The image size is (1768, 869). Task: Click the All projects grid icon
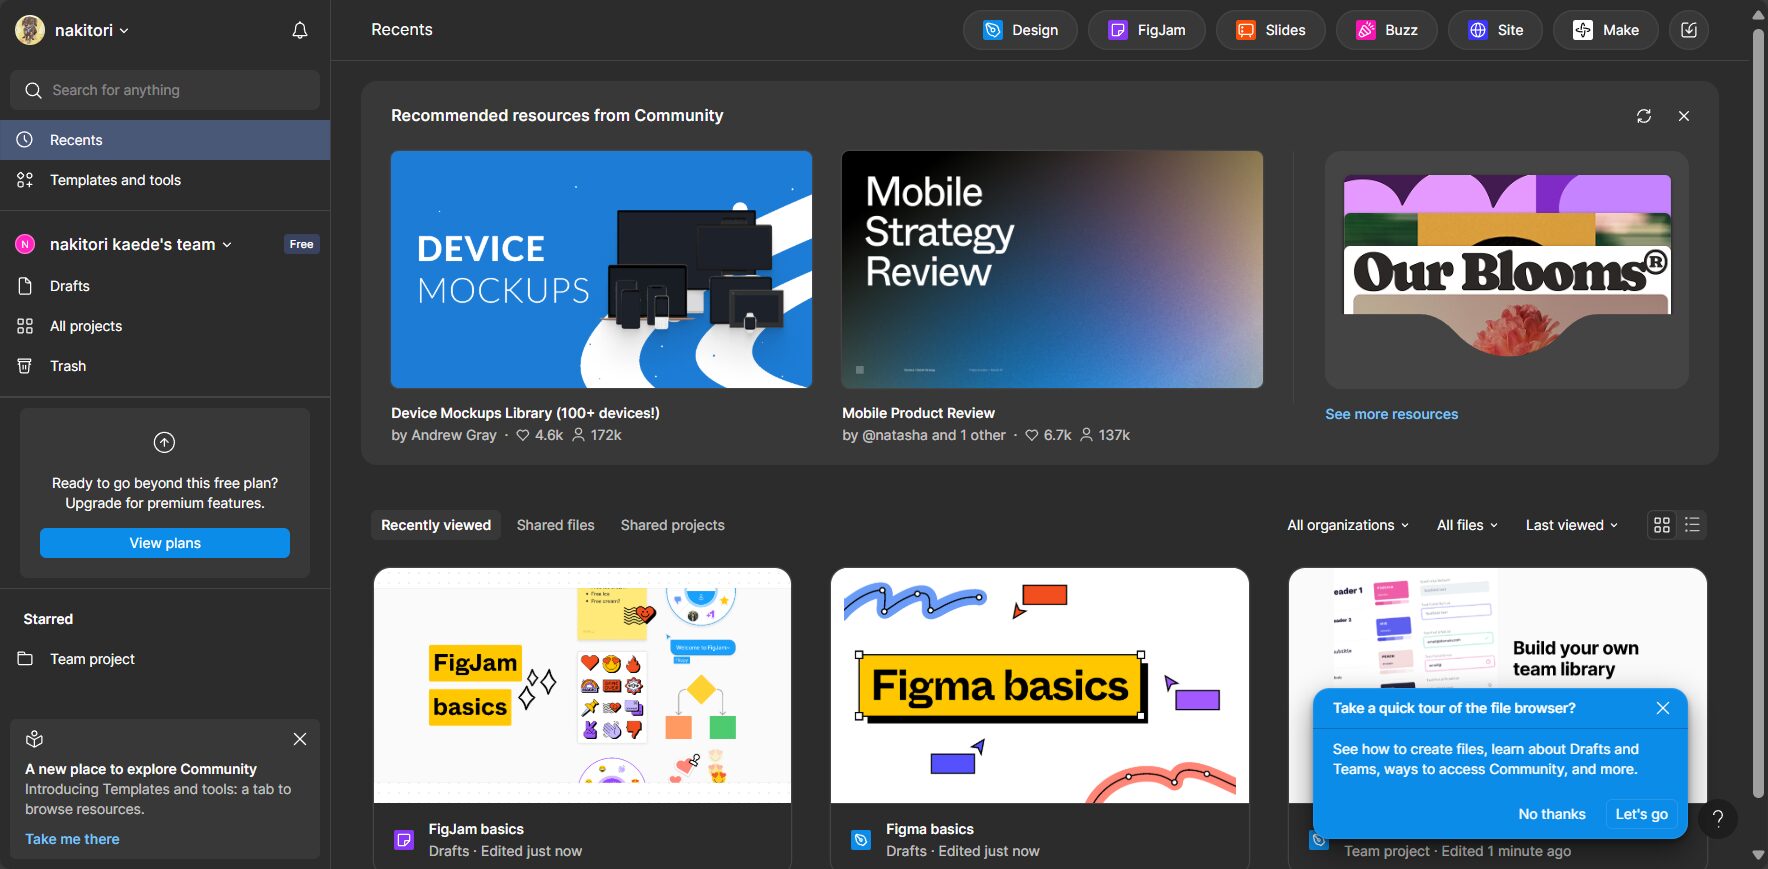coord(25,326)
